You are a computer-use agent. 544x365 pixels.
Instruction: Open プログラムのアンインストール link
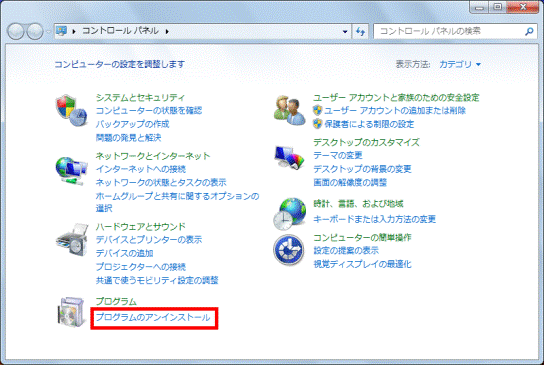153,317
